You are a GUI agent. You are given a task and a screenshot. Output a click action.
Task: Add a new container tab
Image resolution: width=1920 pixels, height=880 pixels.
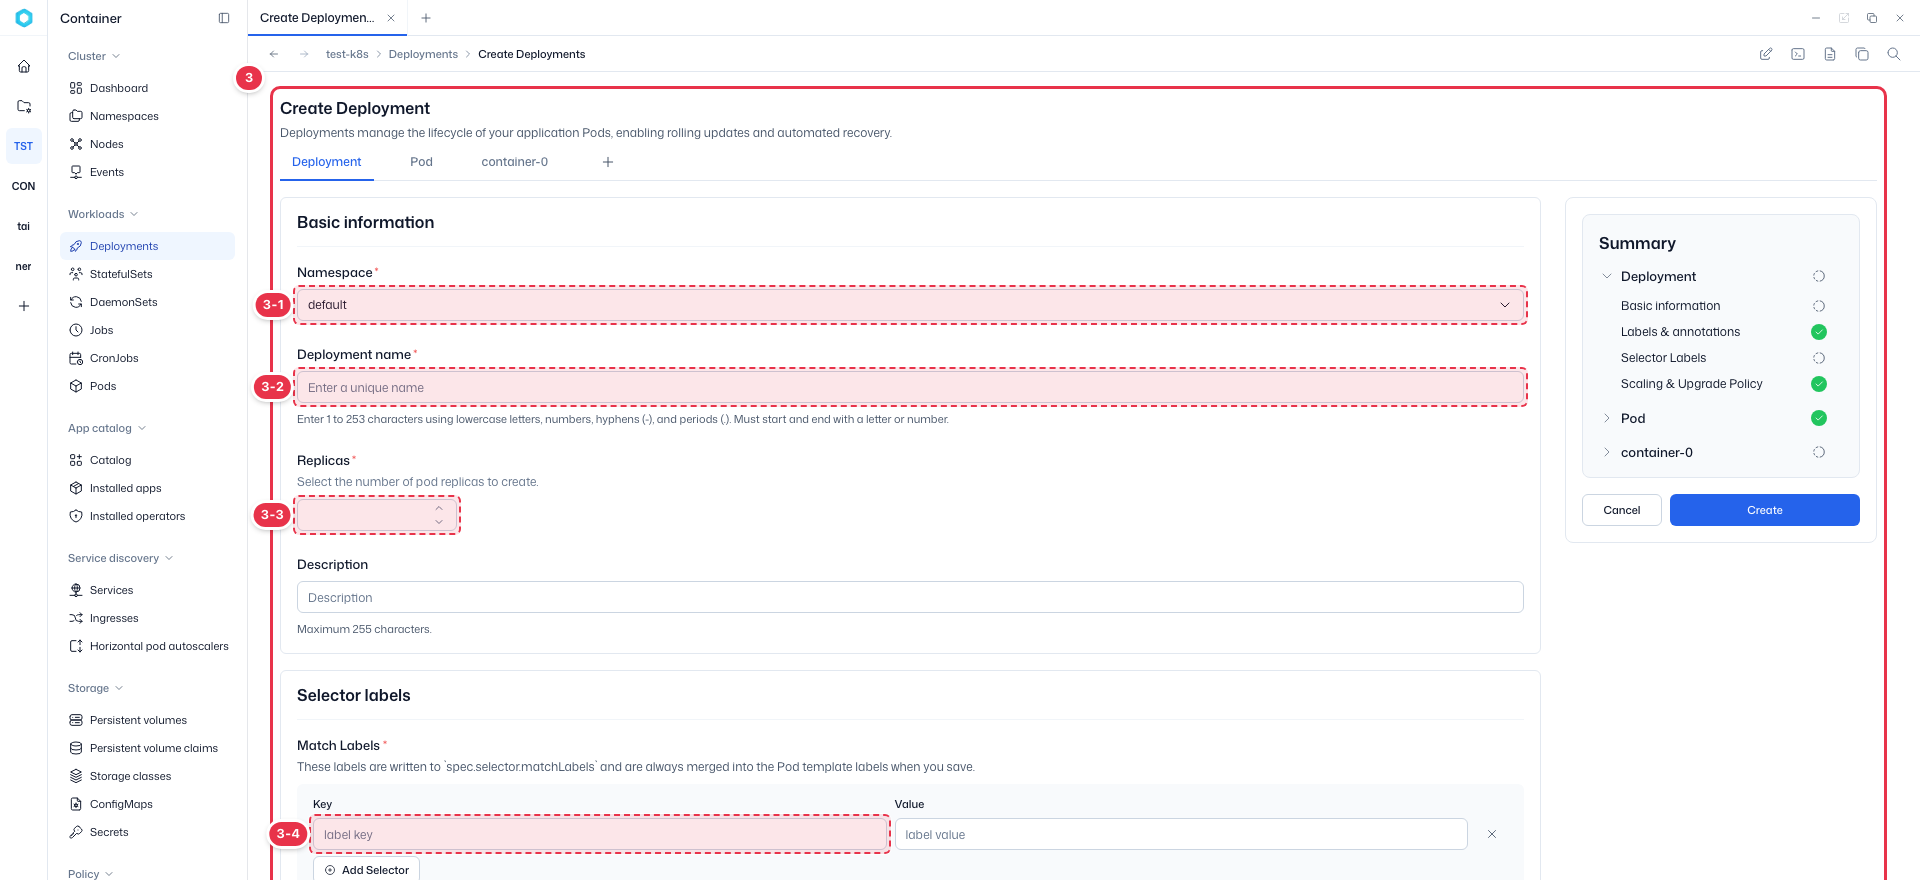point(608,162)
